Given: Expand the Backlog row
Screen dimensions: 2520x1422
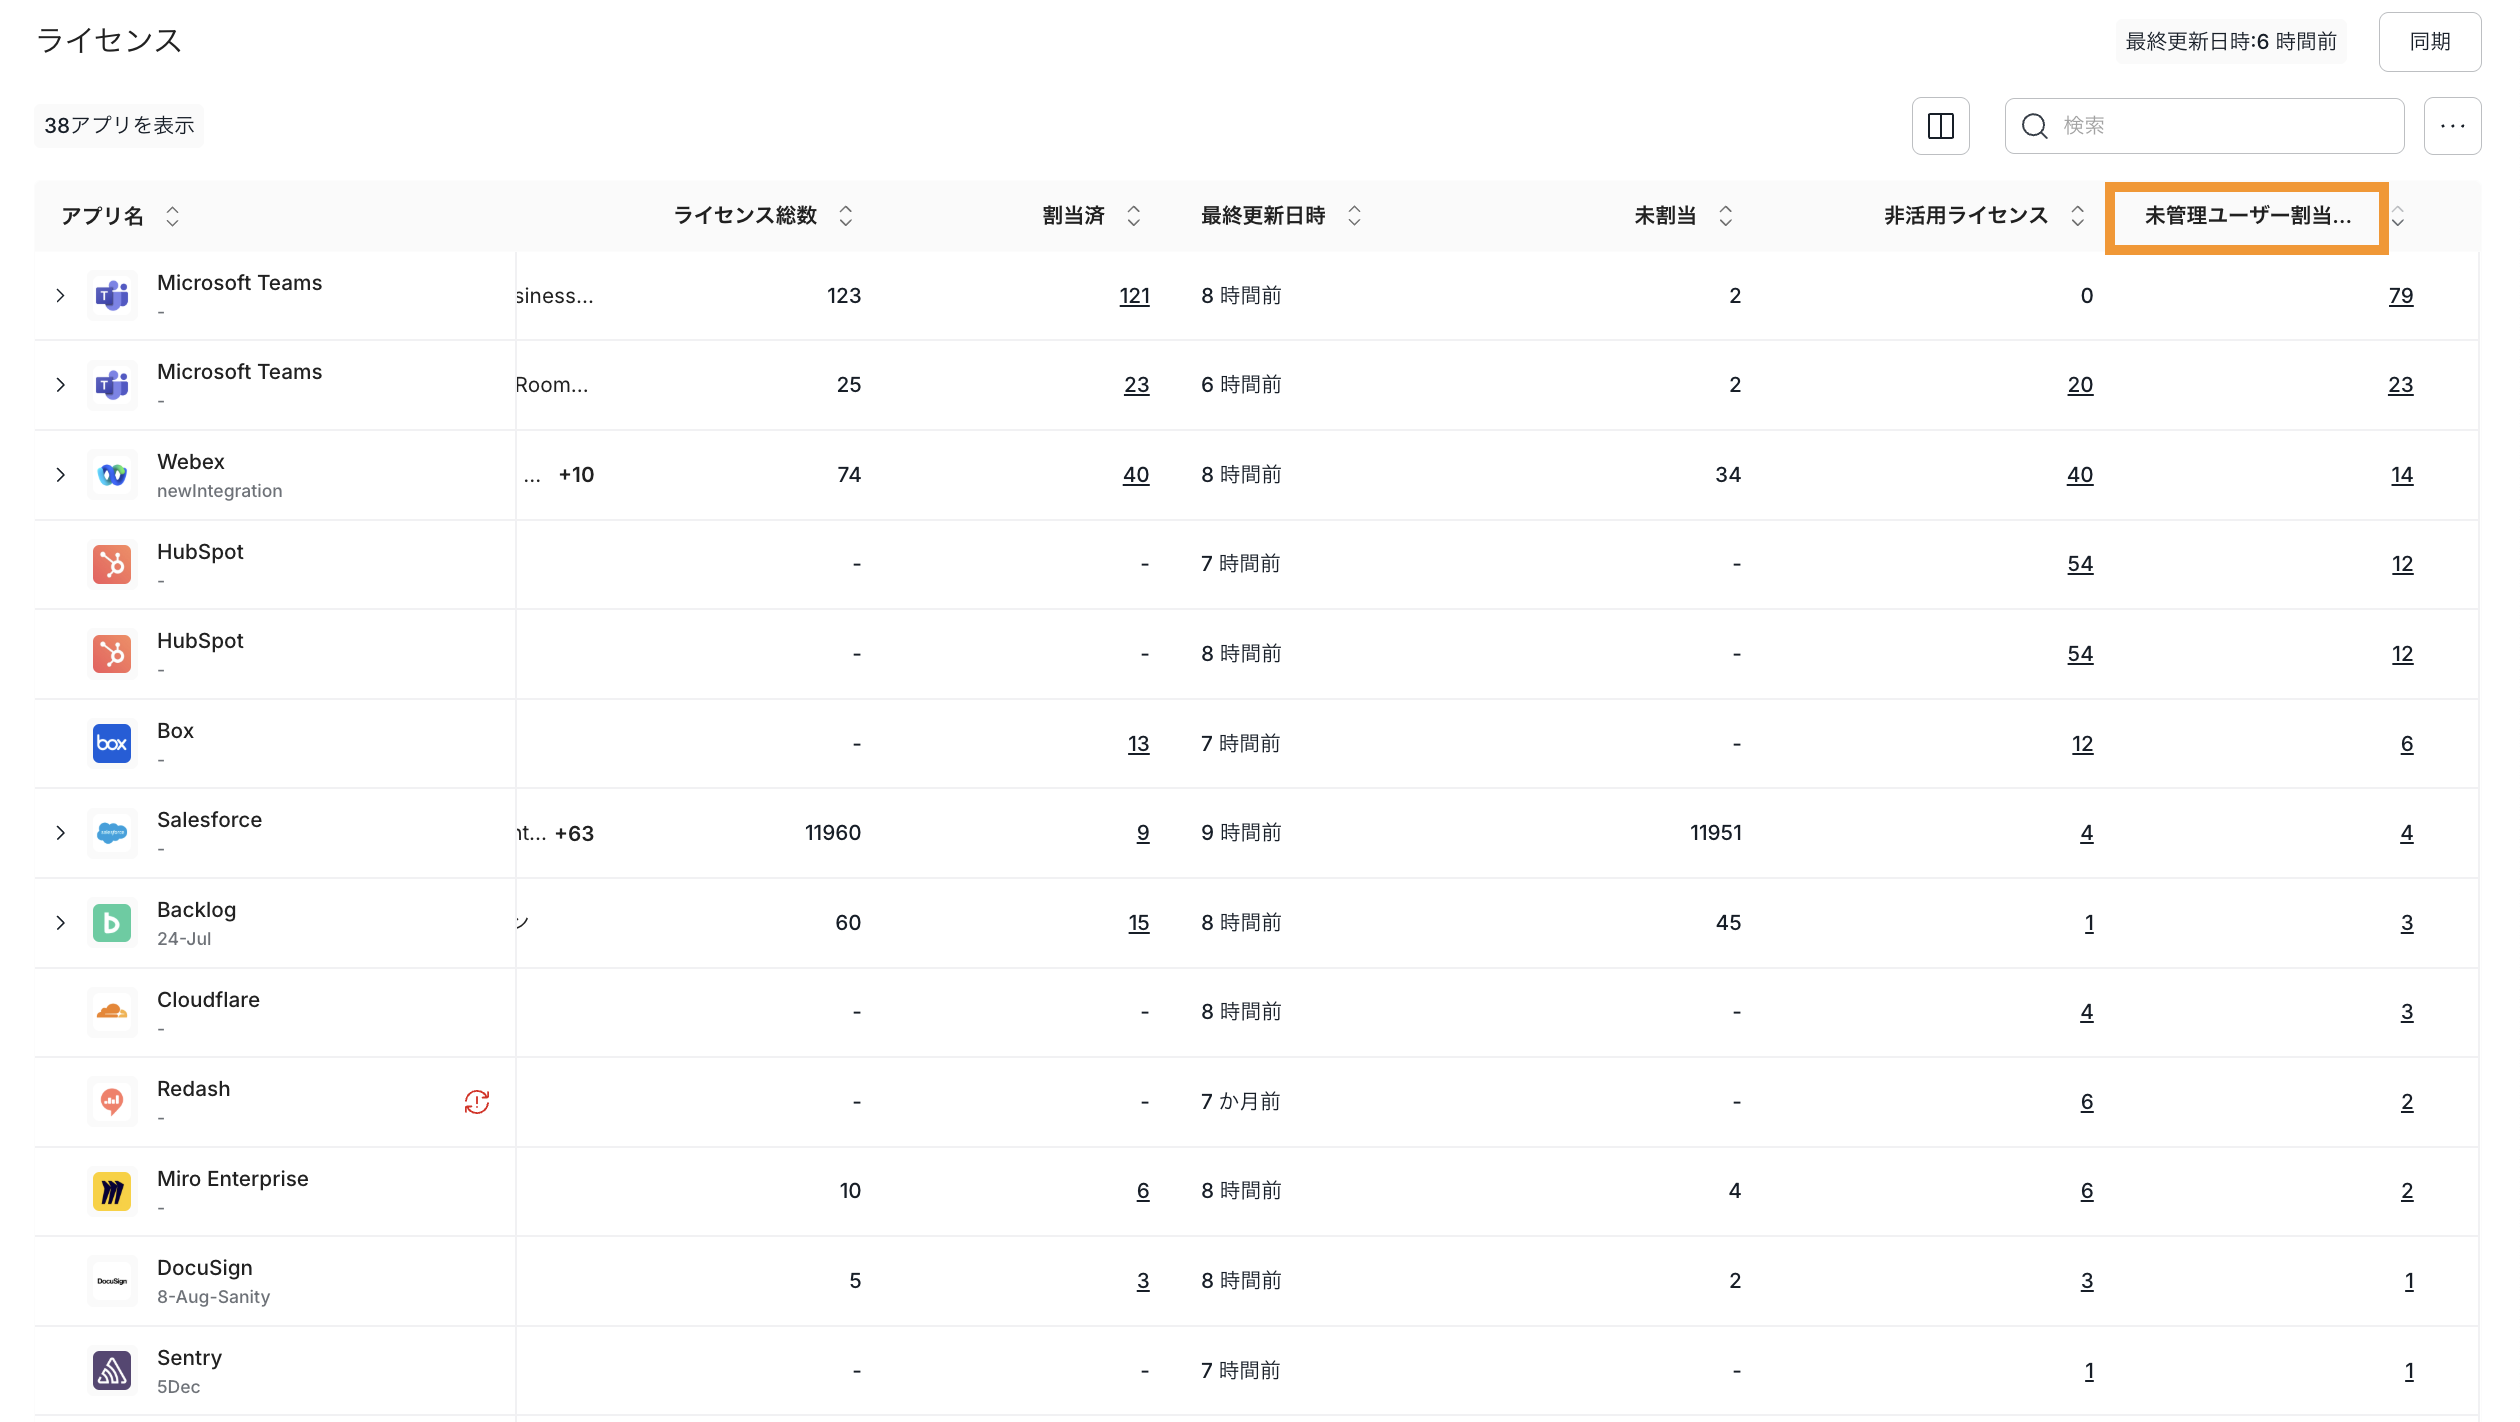Looking at the screenshot, I should tap(60, 921).
